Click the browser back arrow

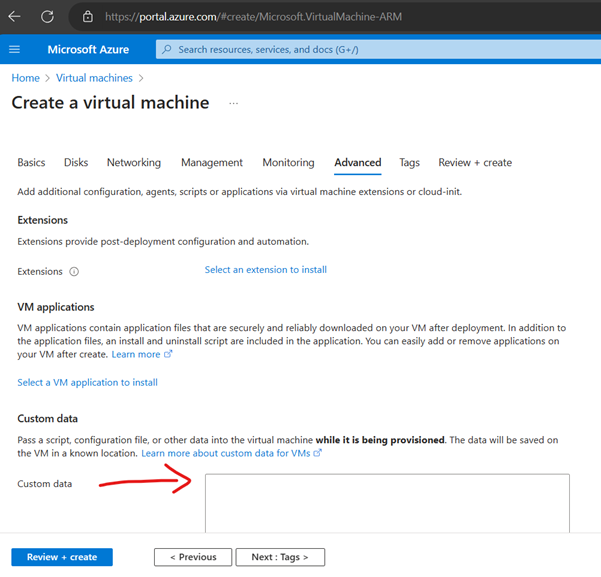(x=15, y=17)
